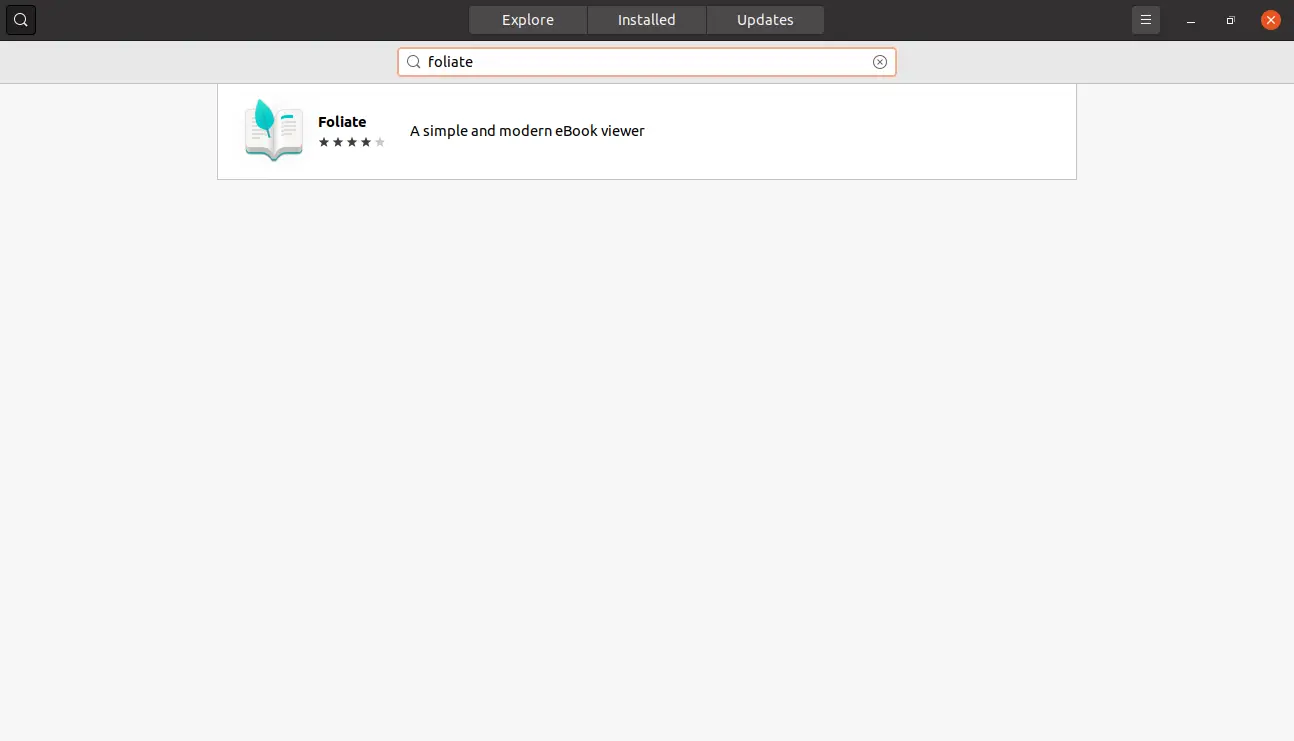Close the Software window
1294x741 pixels.
coord(1271,20)
